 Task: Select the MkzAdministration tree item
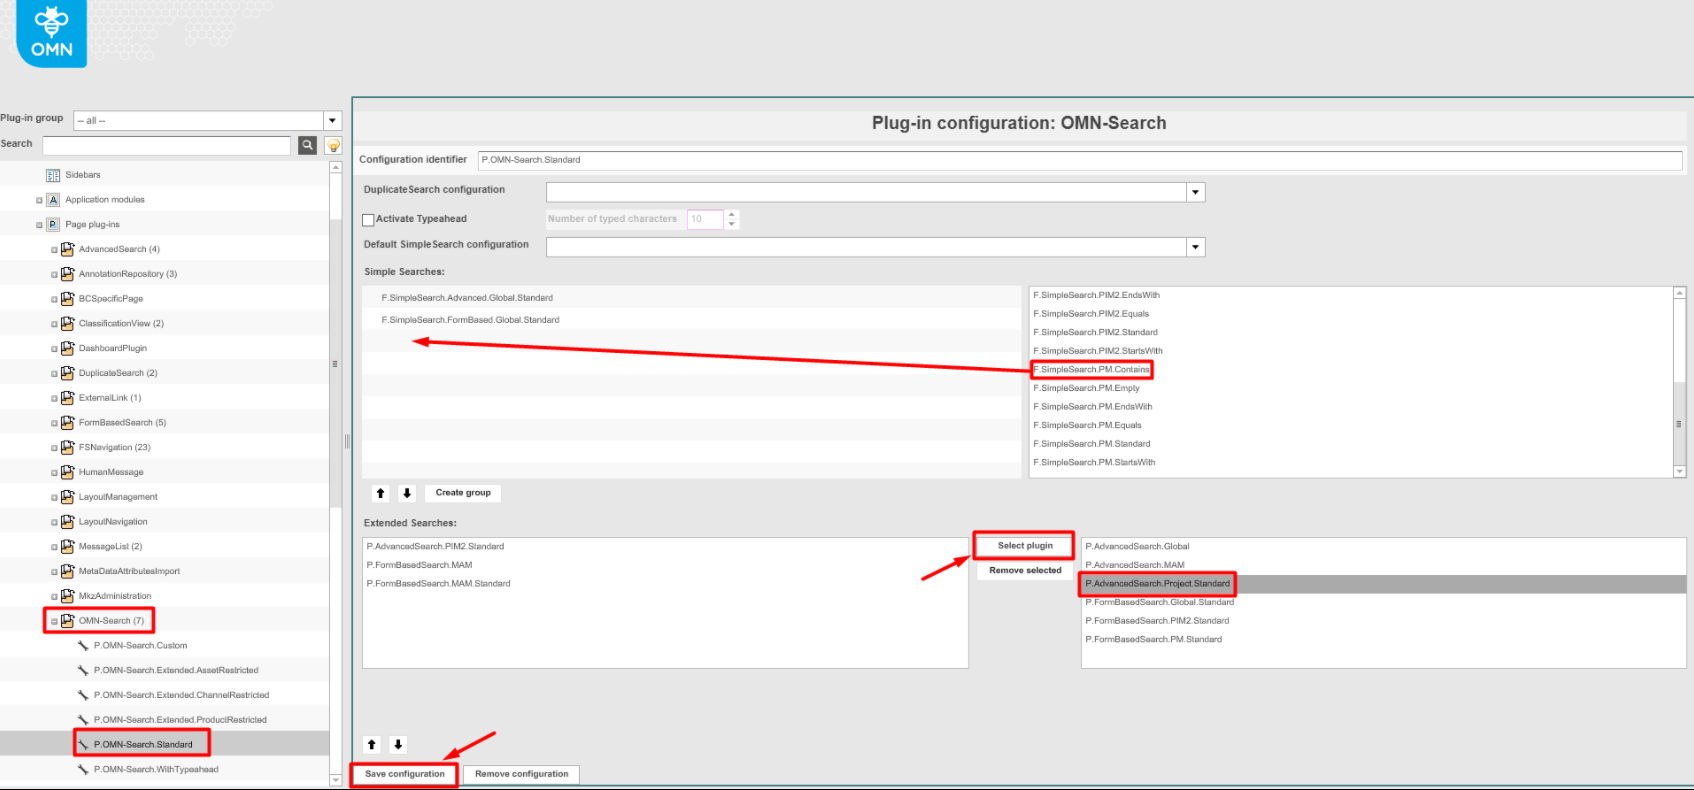click(115, 596)
